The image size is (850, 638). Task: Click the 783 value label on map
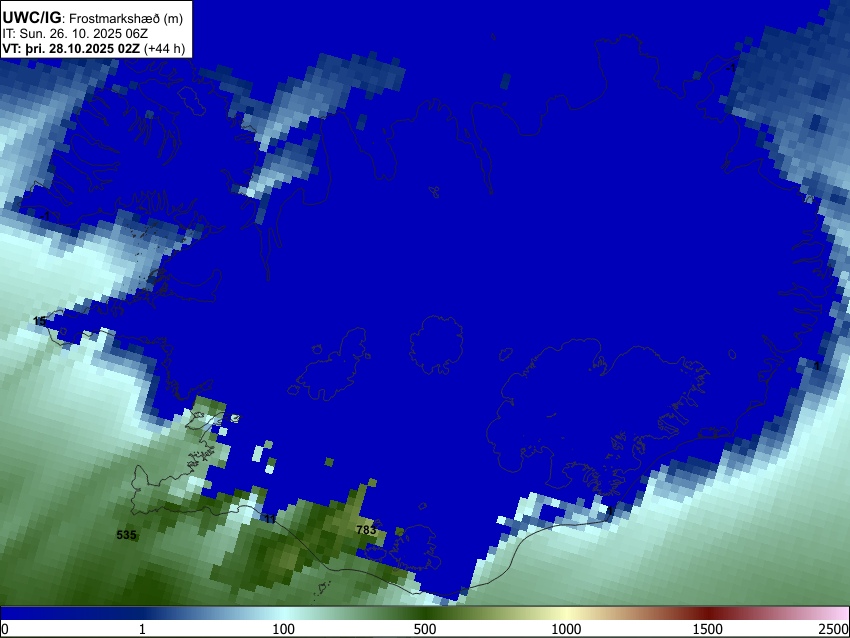(x=366, y=530)
